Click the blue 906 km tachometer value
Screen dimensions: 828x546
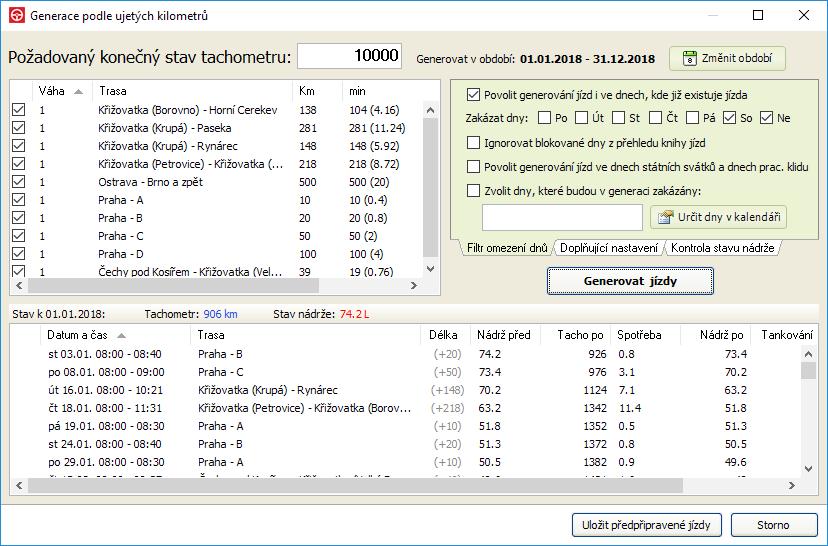(x=221, y=314)
